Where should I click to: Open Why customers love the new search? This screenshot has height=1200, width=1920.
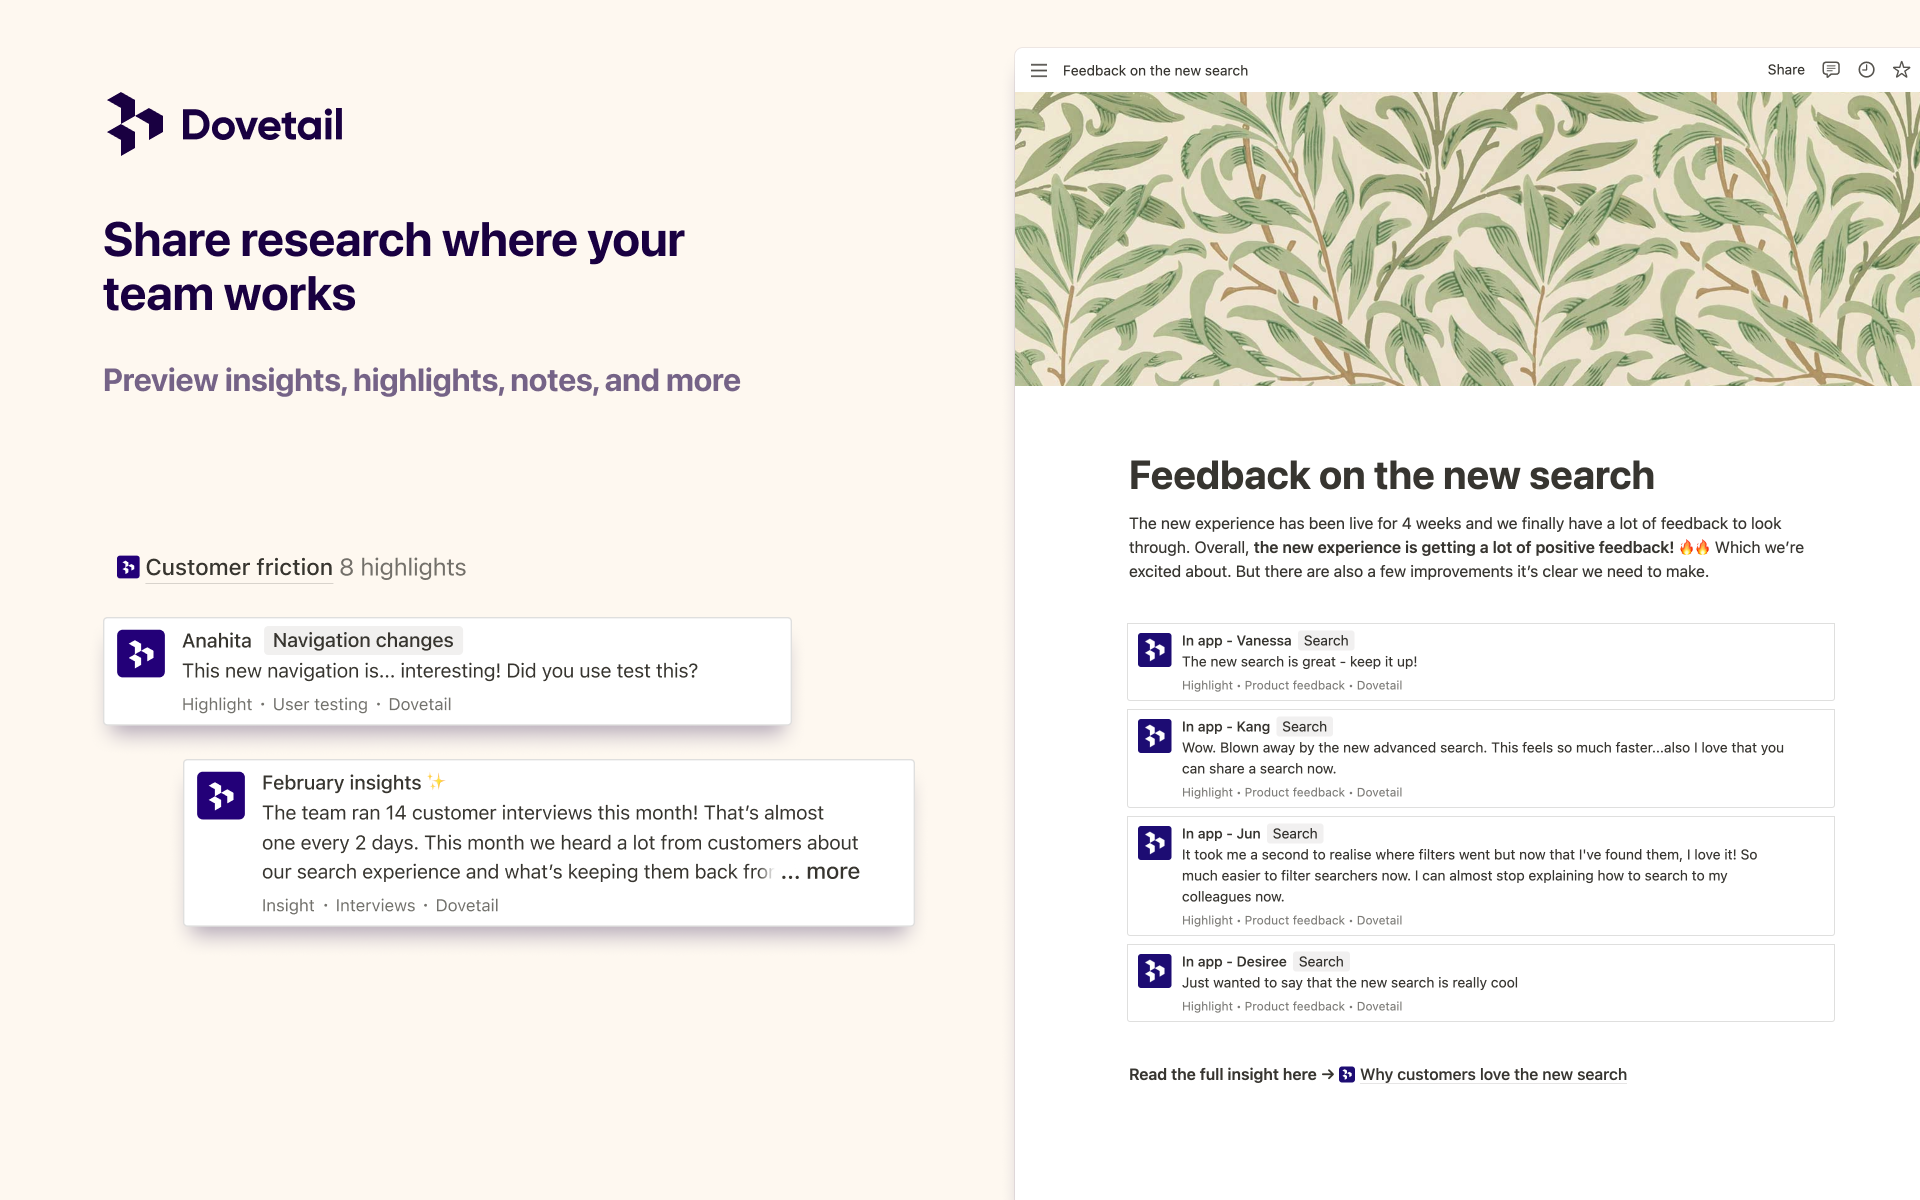(x=1493, y=1074)
